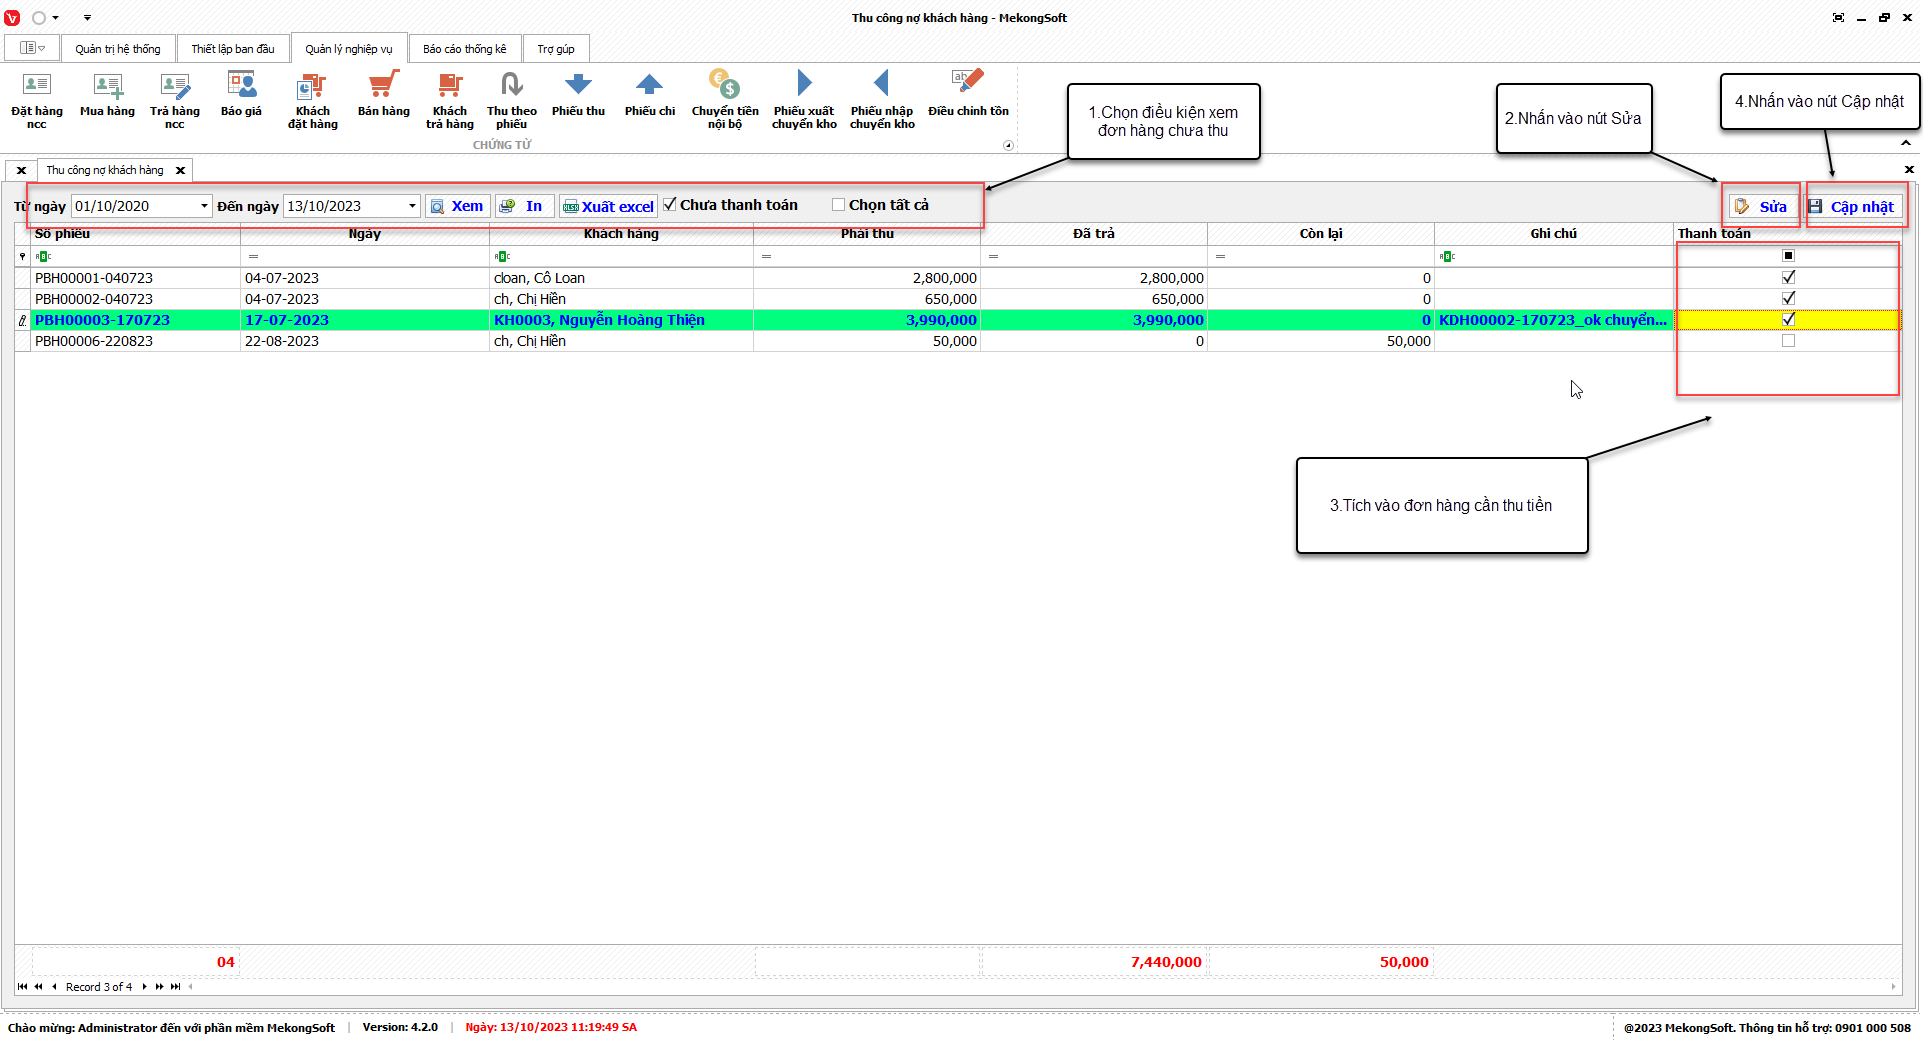The height and width of the screenshot is (1040, 1923).
Task: Open Khách đặt hàng from the ribbon
Action: click(313, 100)
